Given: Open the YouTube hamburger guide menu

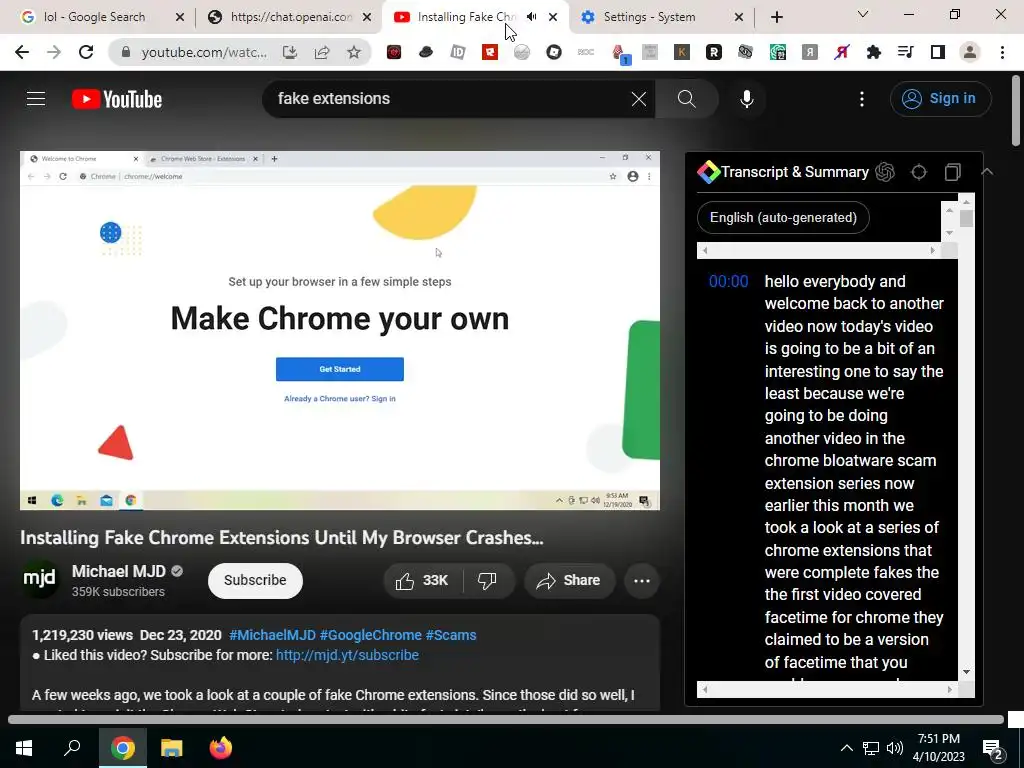Looking at the screenshot, I should pos(36,99).
